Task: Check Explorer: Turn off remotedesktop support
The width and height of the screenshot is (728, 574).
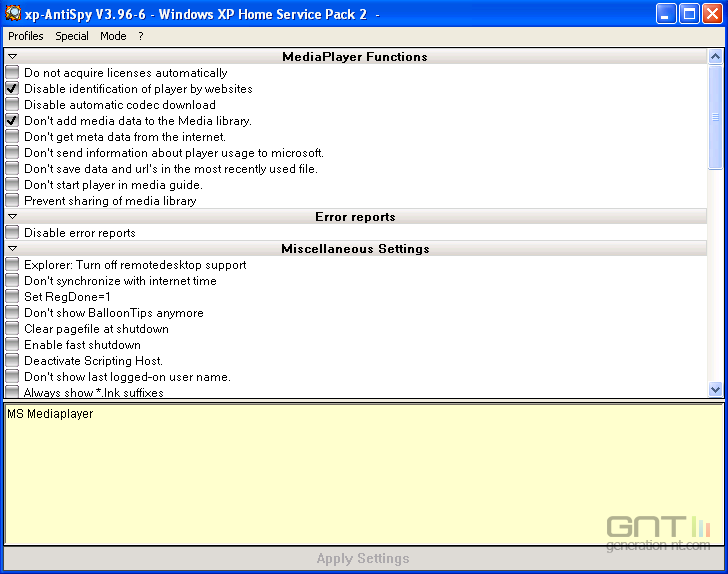Action: click(12, 264)
